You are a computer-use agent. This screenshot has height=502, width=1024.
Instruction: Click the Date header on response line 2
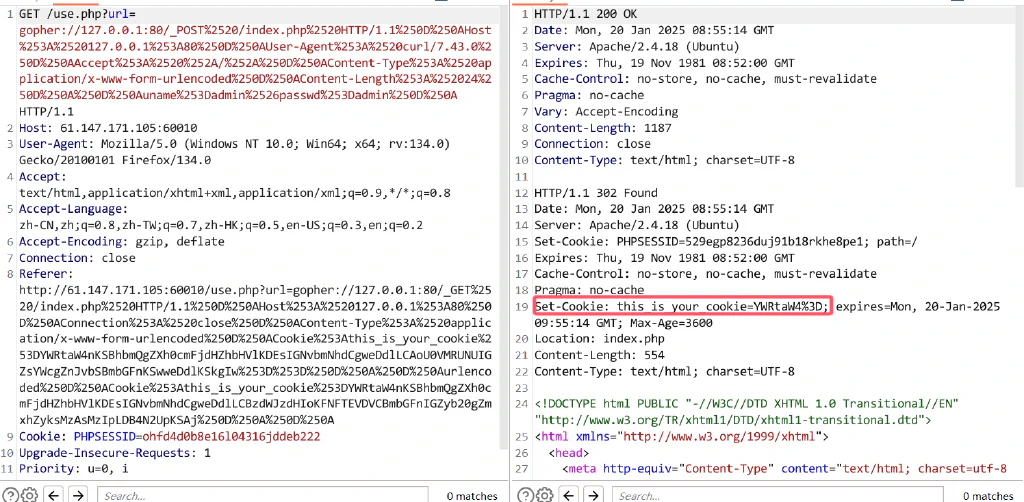click(x=654, y=31)
